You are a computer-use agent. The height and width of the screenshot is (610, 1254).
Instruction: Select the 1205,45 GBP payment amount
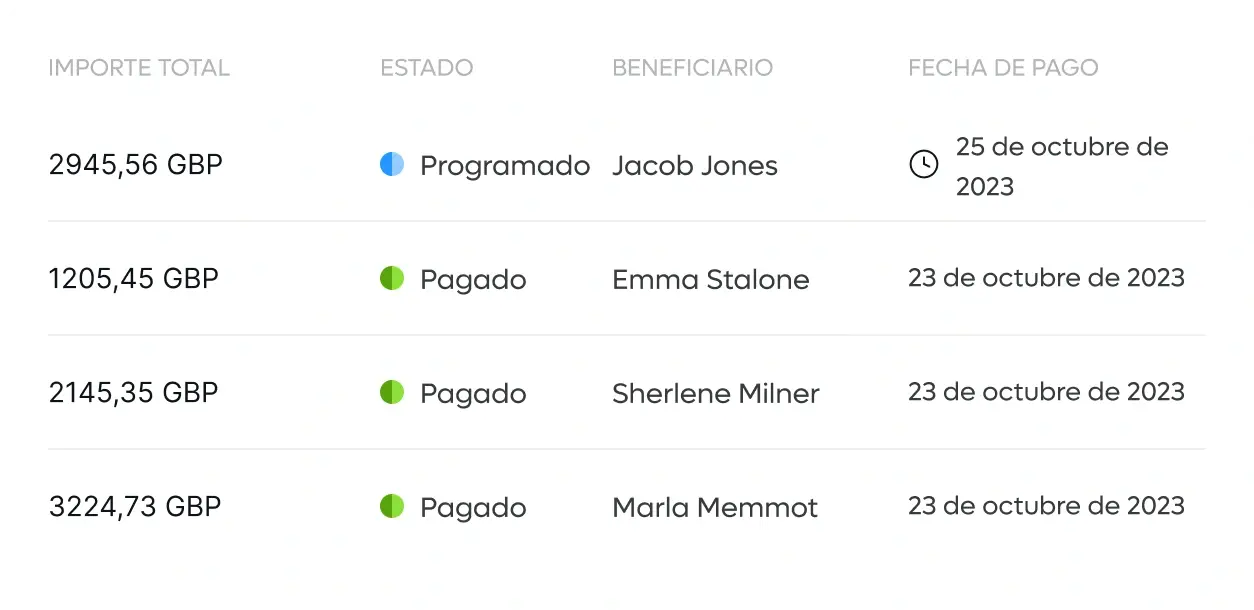134,279
